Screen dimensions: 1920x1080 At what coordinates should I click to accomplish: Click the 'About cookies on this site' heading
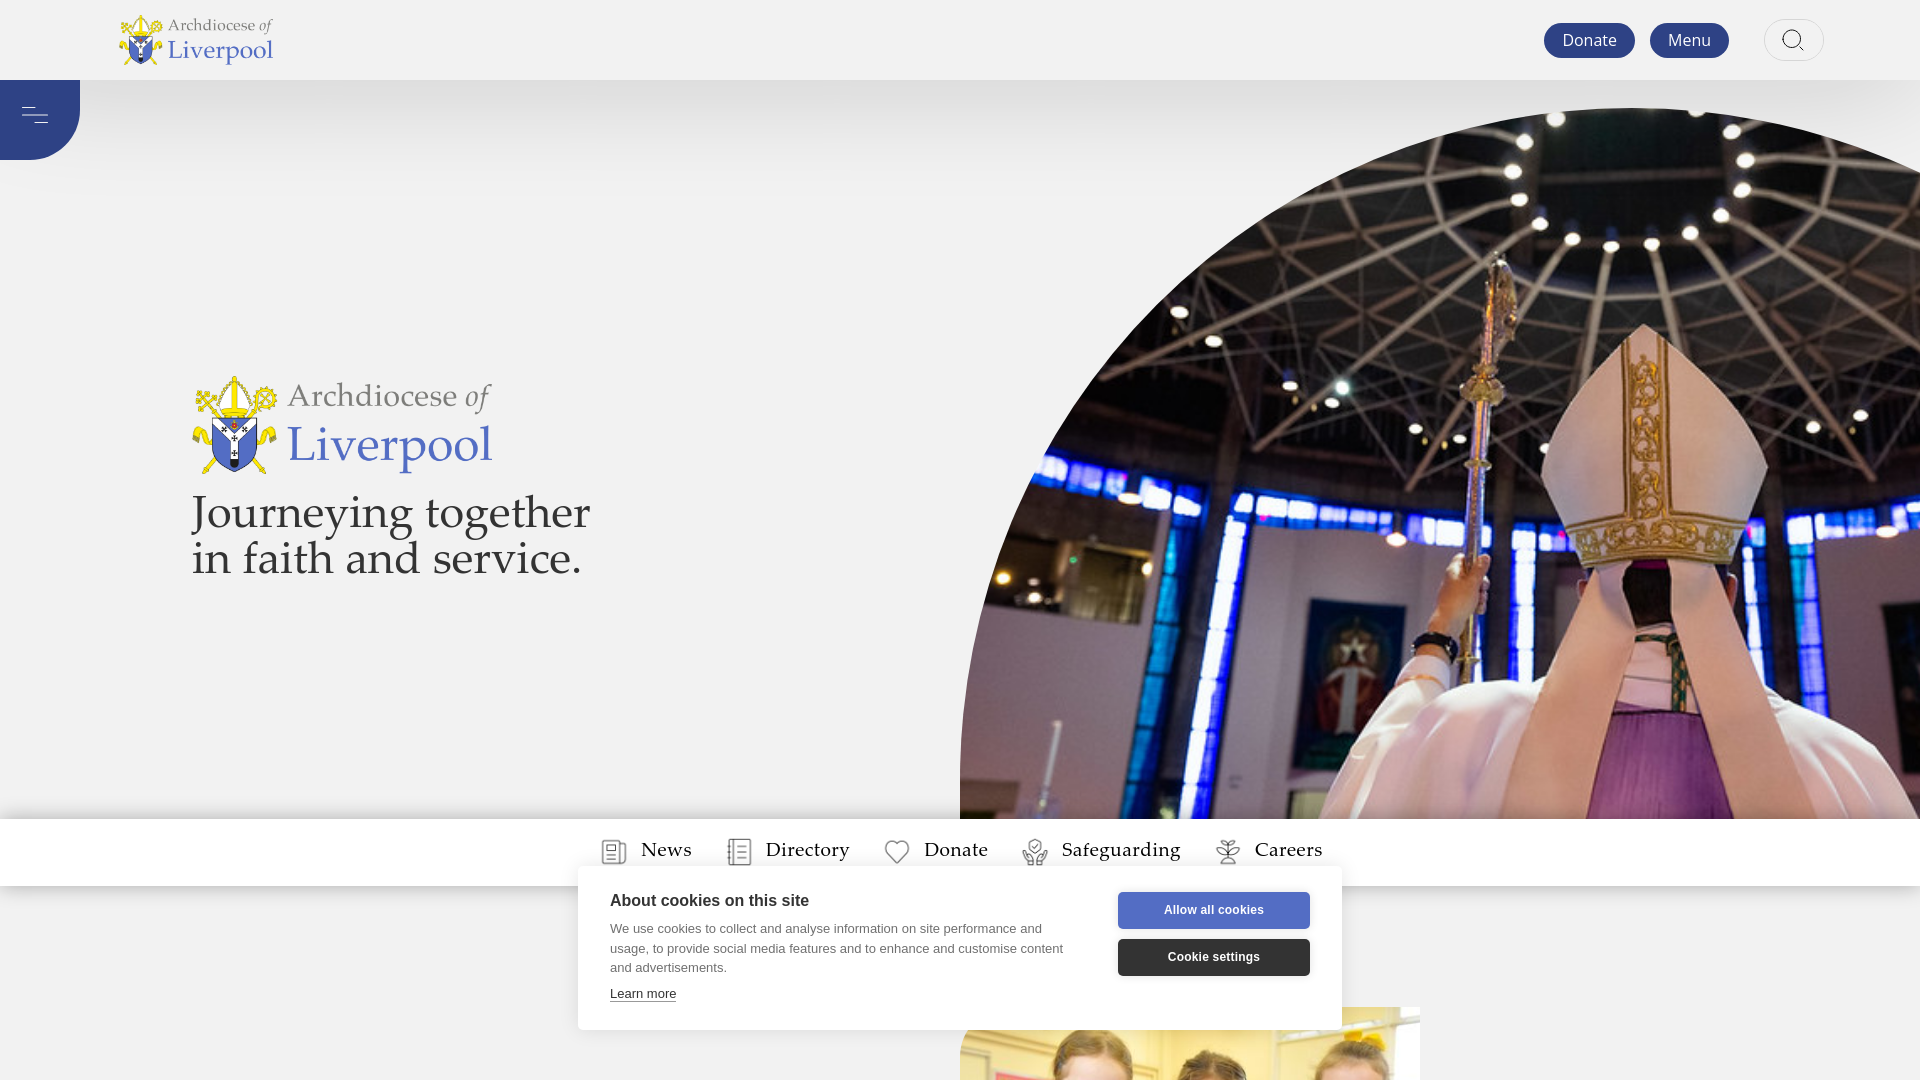tap(709, 901)
